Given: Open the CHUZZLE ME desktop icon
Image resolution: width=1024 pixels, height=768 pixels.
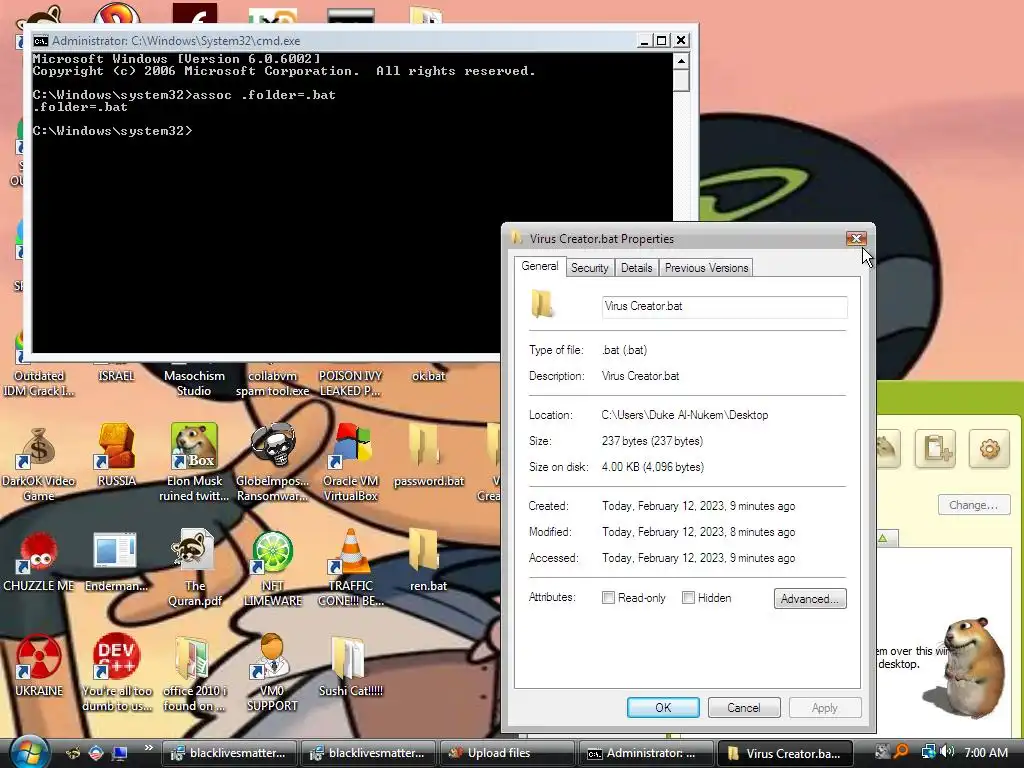Looking at the screenshot, I should click(x=38, y=552).
